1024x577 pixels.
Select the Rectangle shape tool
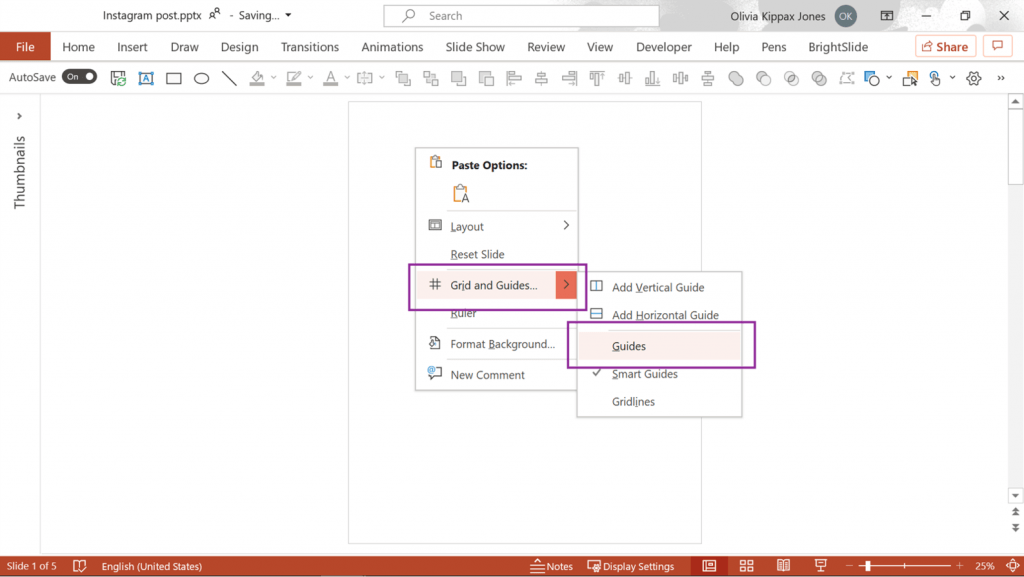[x=174, y=78]
